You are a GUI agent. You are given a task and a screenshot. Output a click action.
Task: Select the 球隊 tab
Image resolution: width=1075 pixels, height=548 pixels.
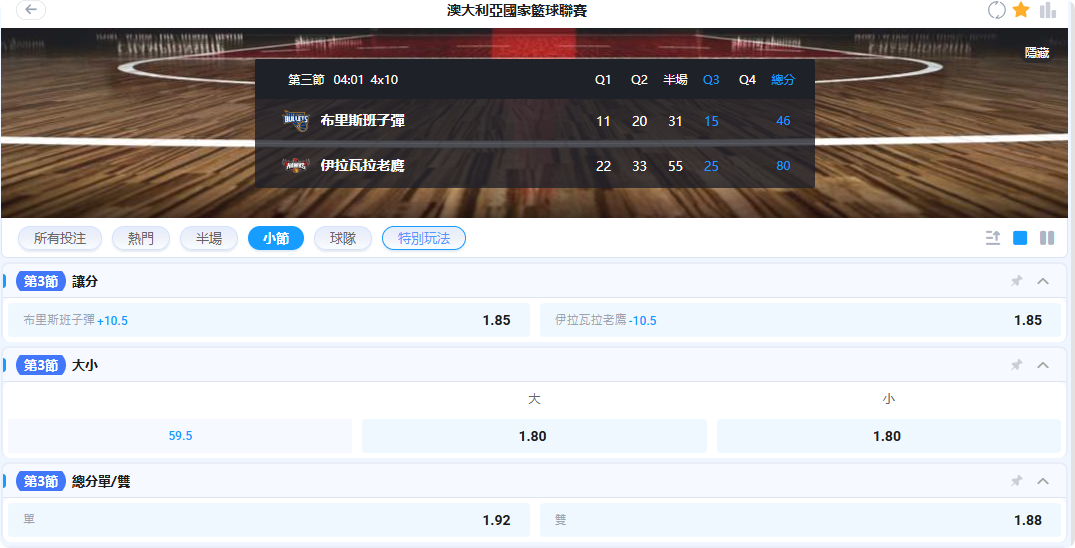343,238
